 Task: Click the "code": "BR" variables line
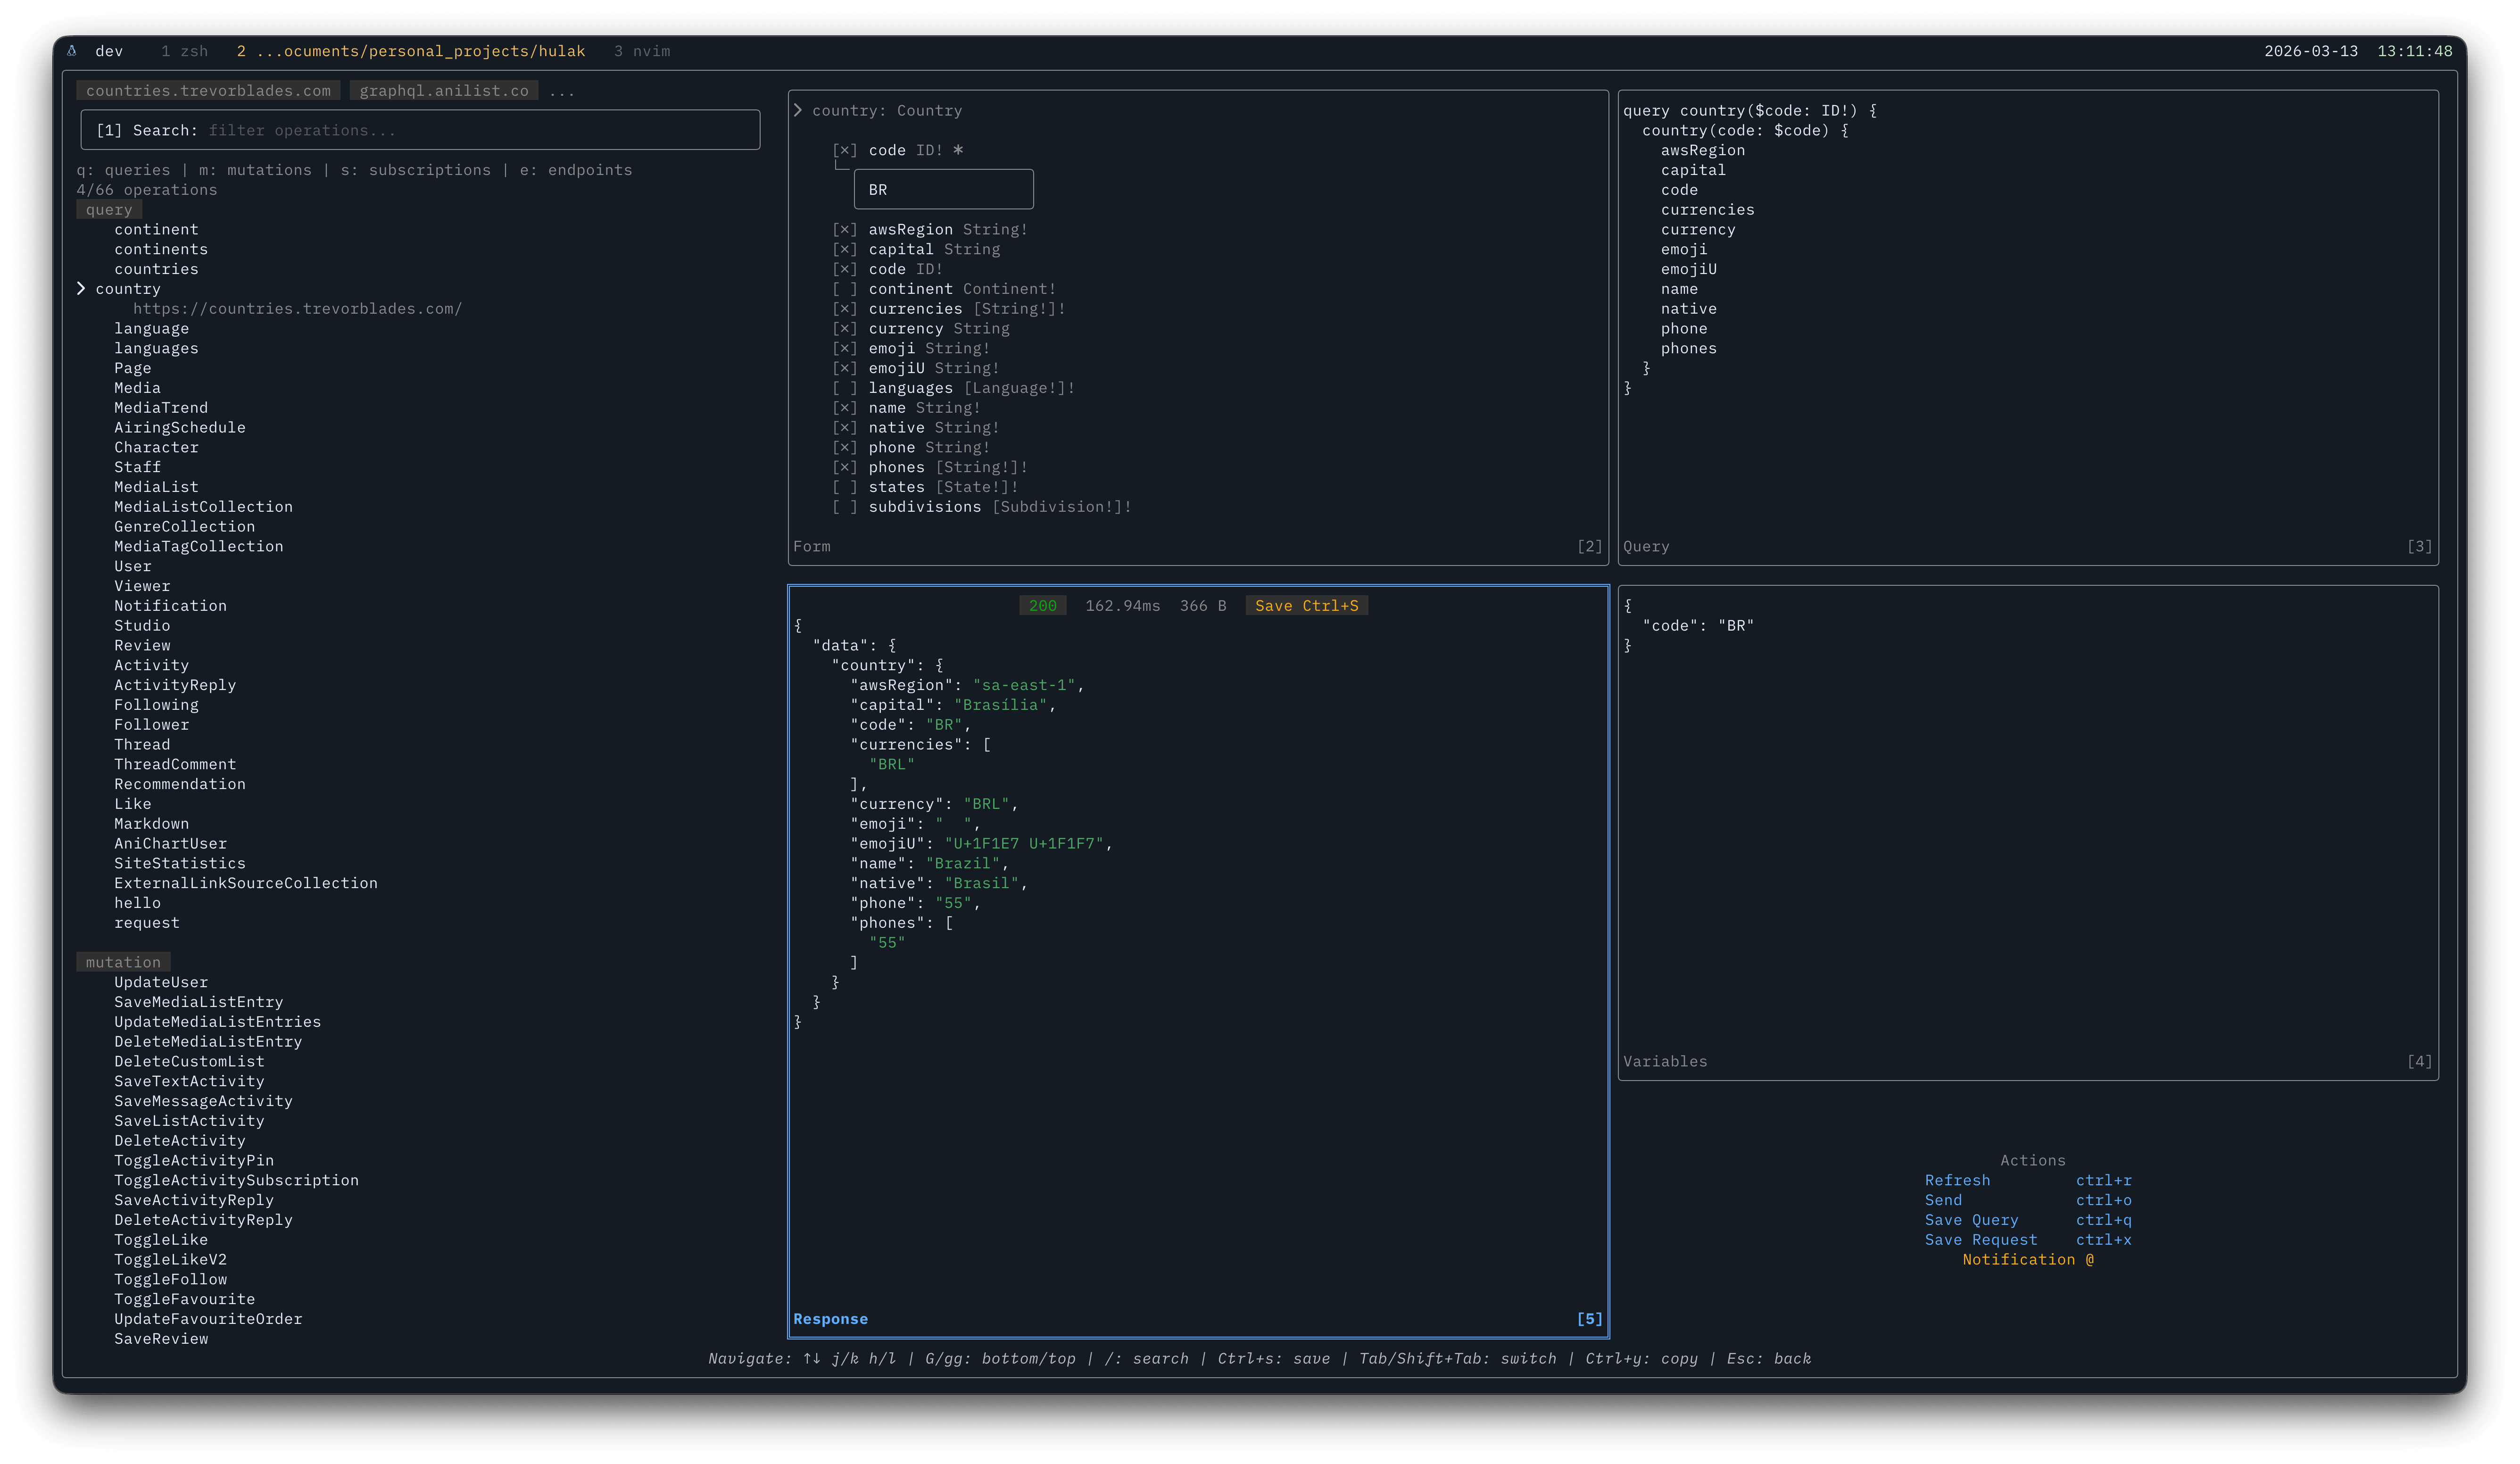point(1698,626)
